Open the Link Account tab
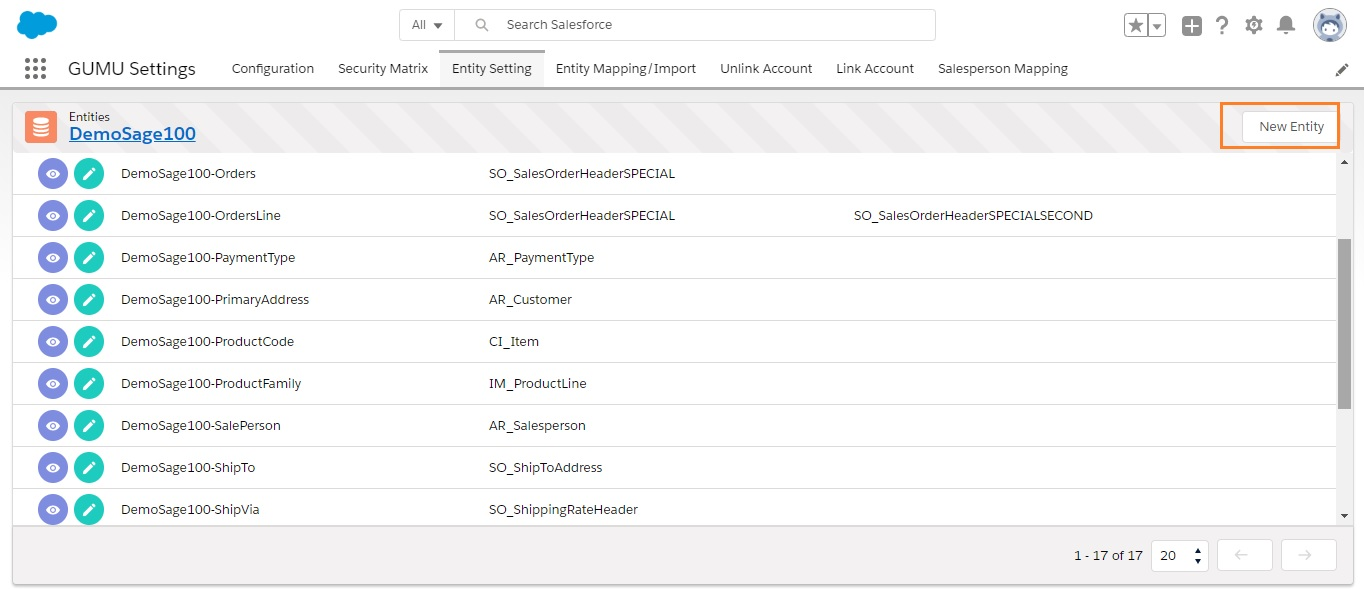Screen dimensions: 1364x589 [875, 69]
